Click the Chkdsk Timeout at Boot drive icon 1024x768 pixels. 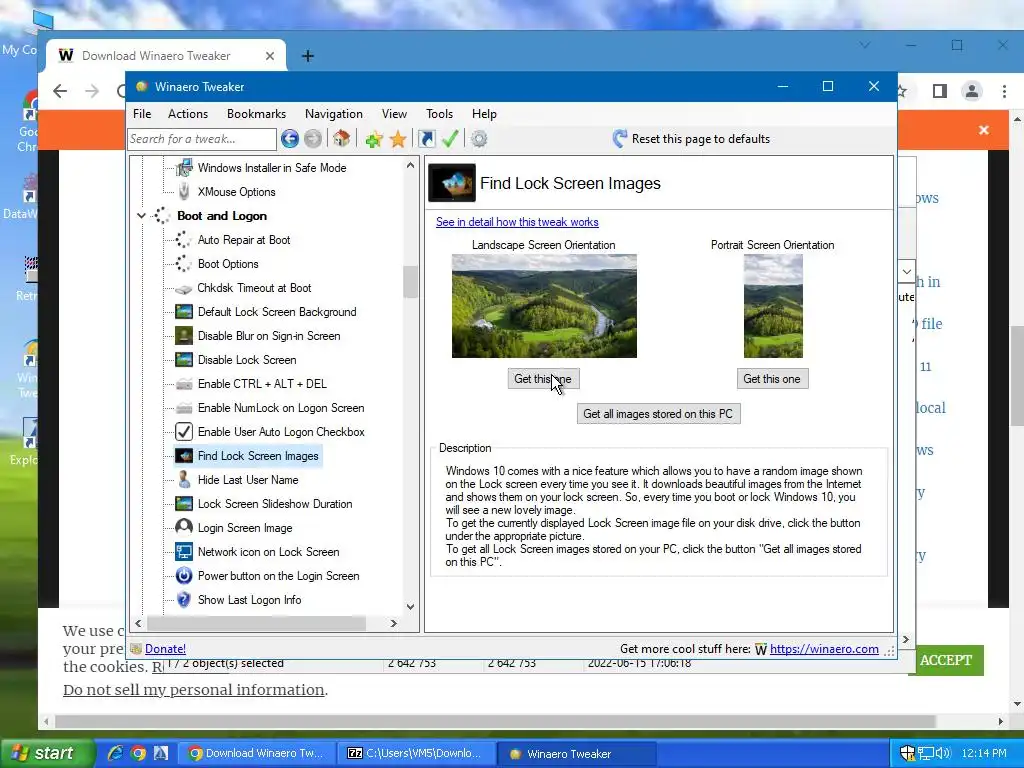point(184,289)
